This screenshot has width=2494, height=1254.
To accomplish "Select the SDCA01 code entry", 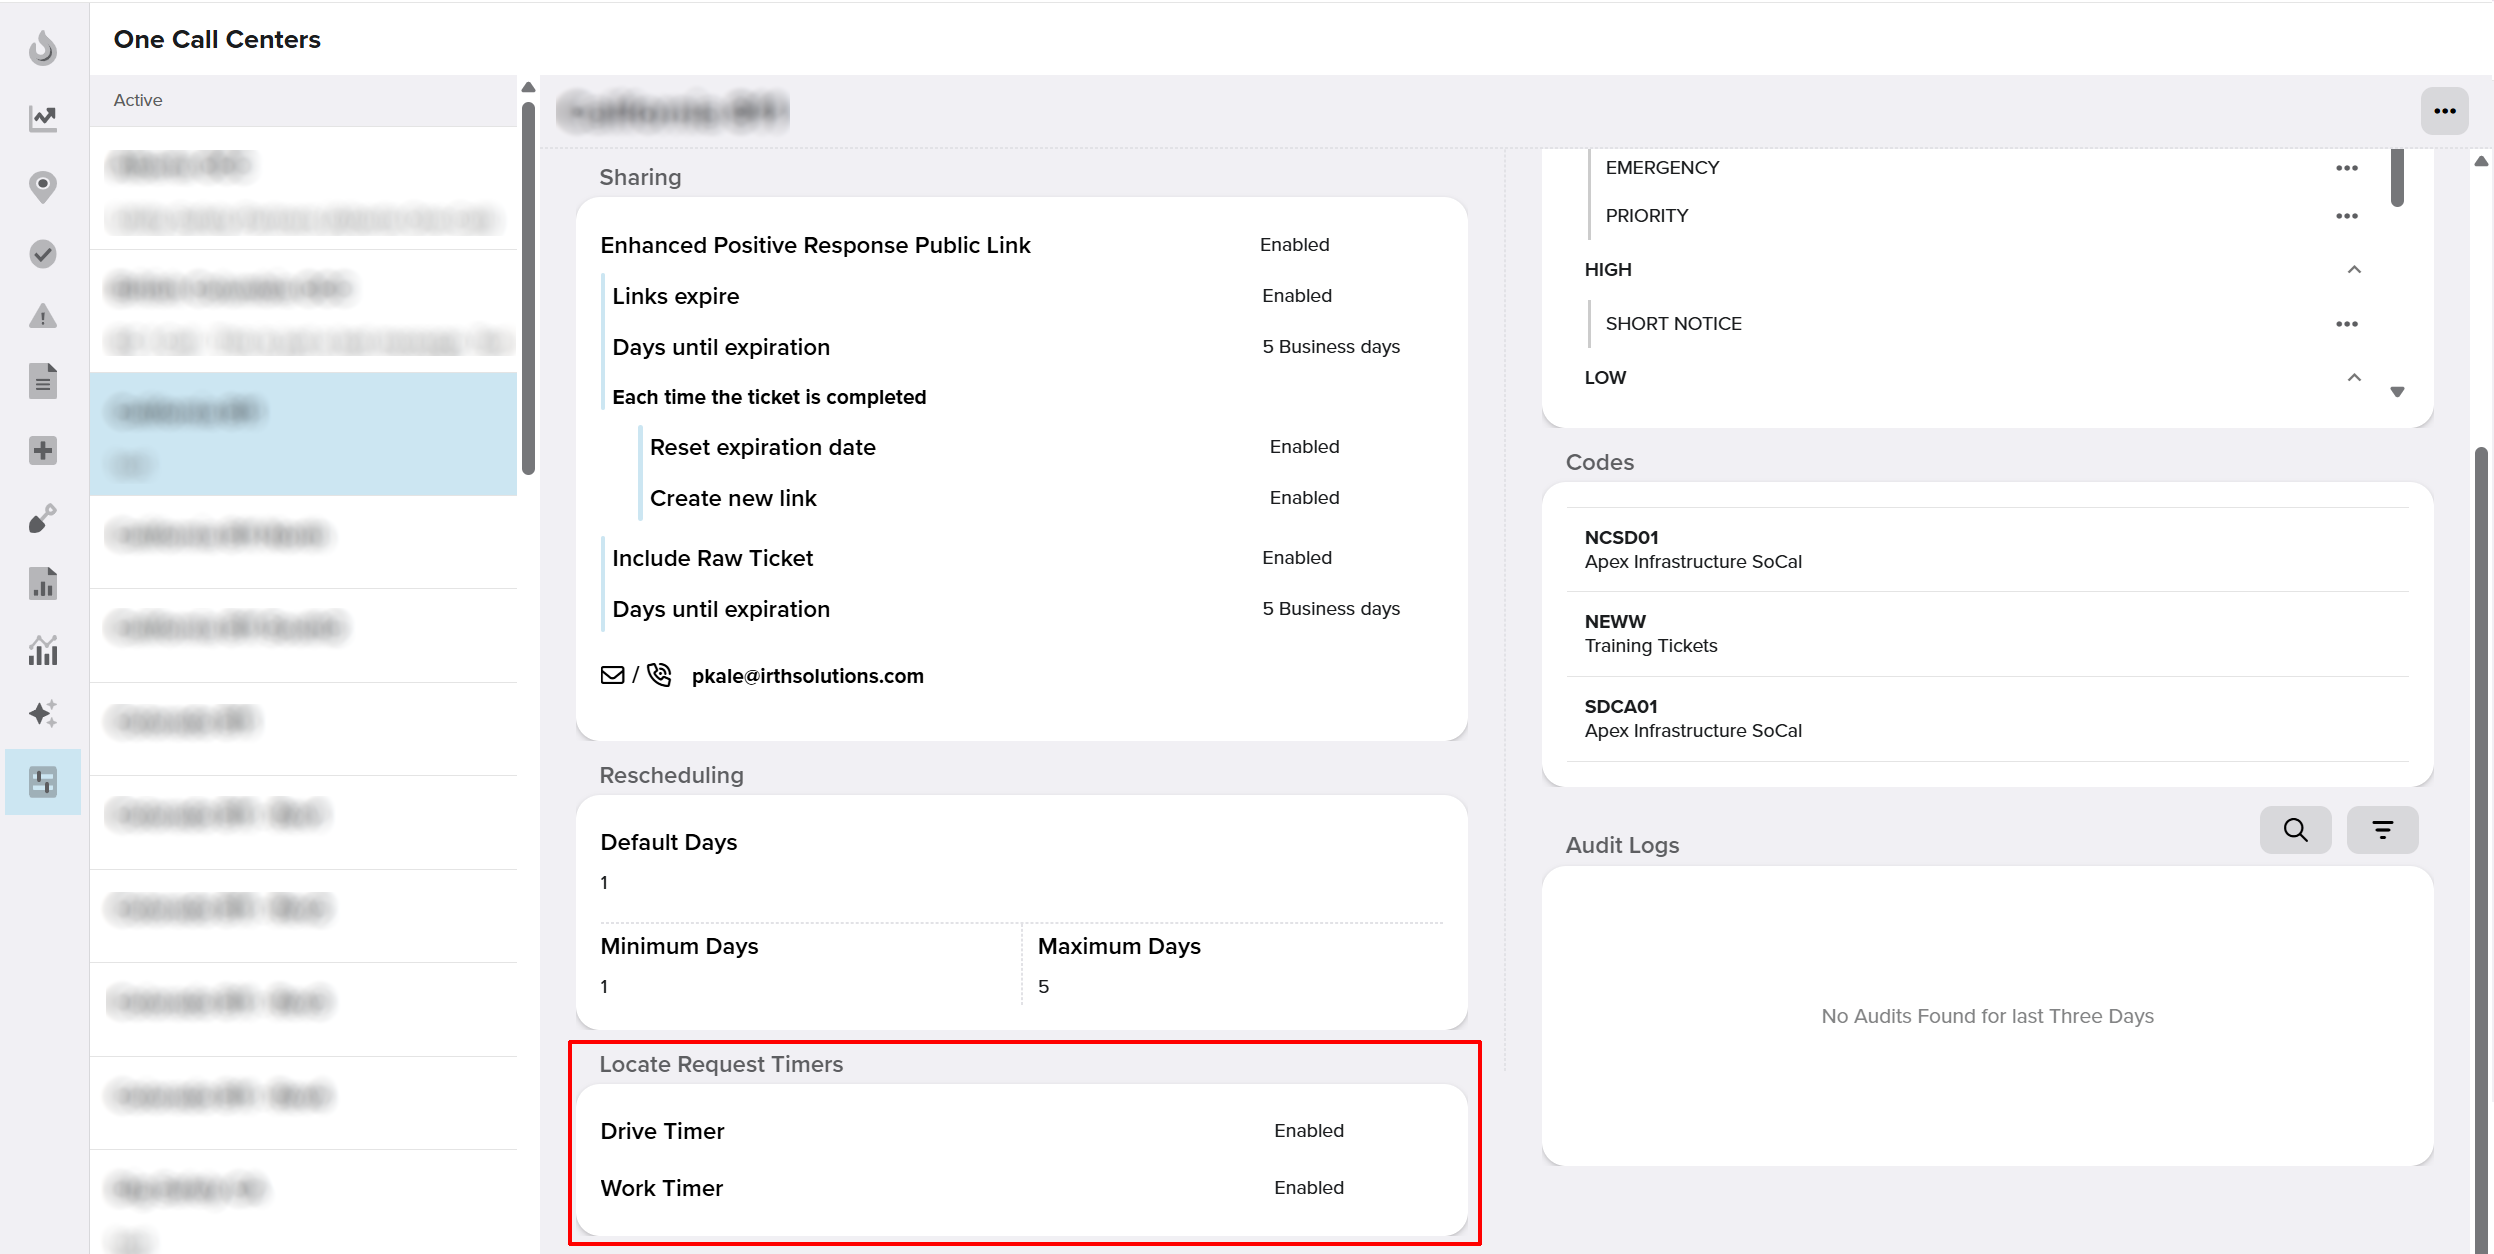I will click(x=1987, y=719).
